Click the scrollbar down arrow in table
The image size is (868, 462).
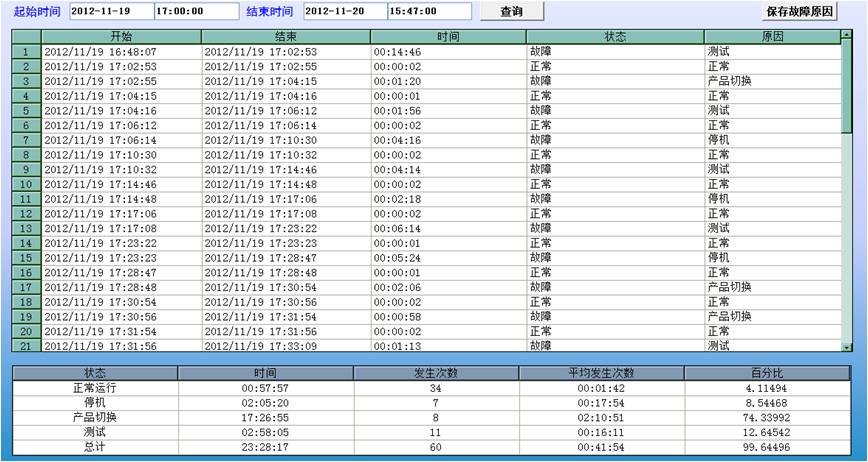tap(846, 346)
